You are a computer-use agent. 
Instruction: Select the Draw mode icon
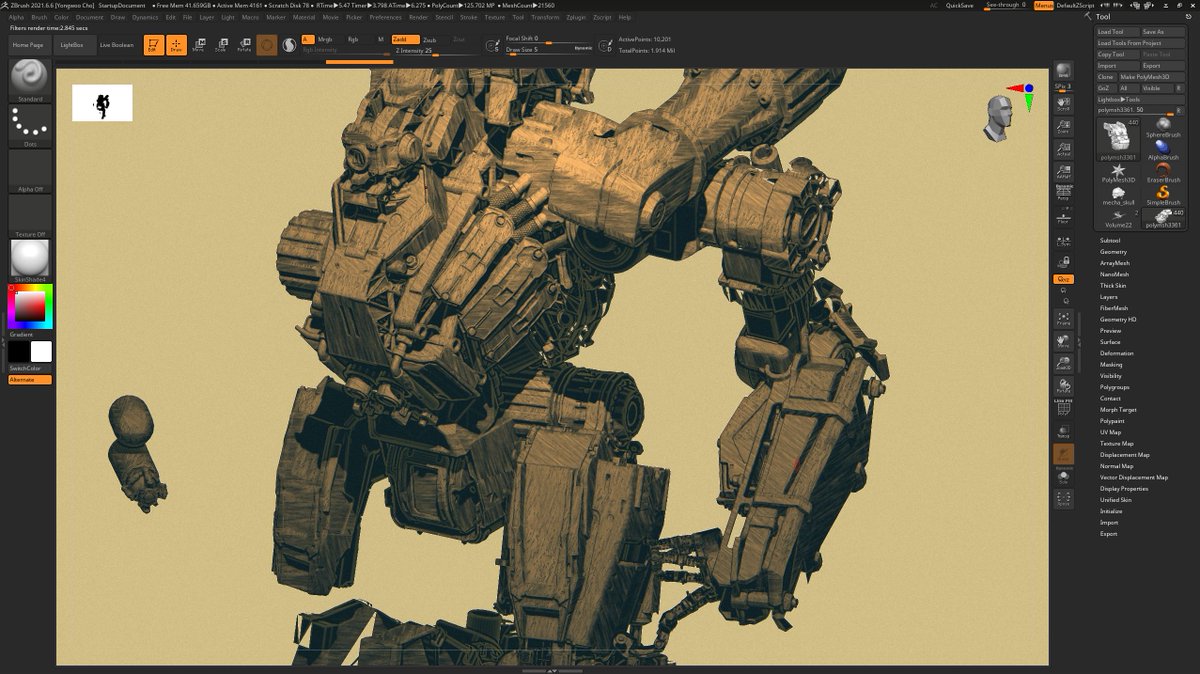176,45
